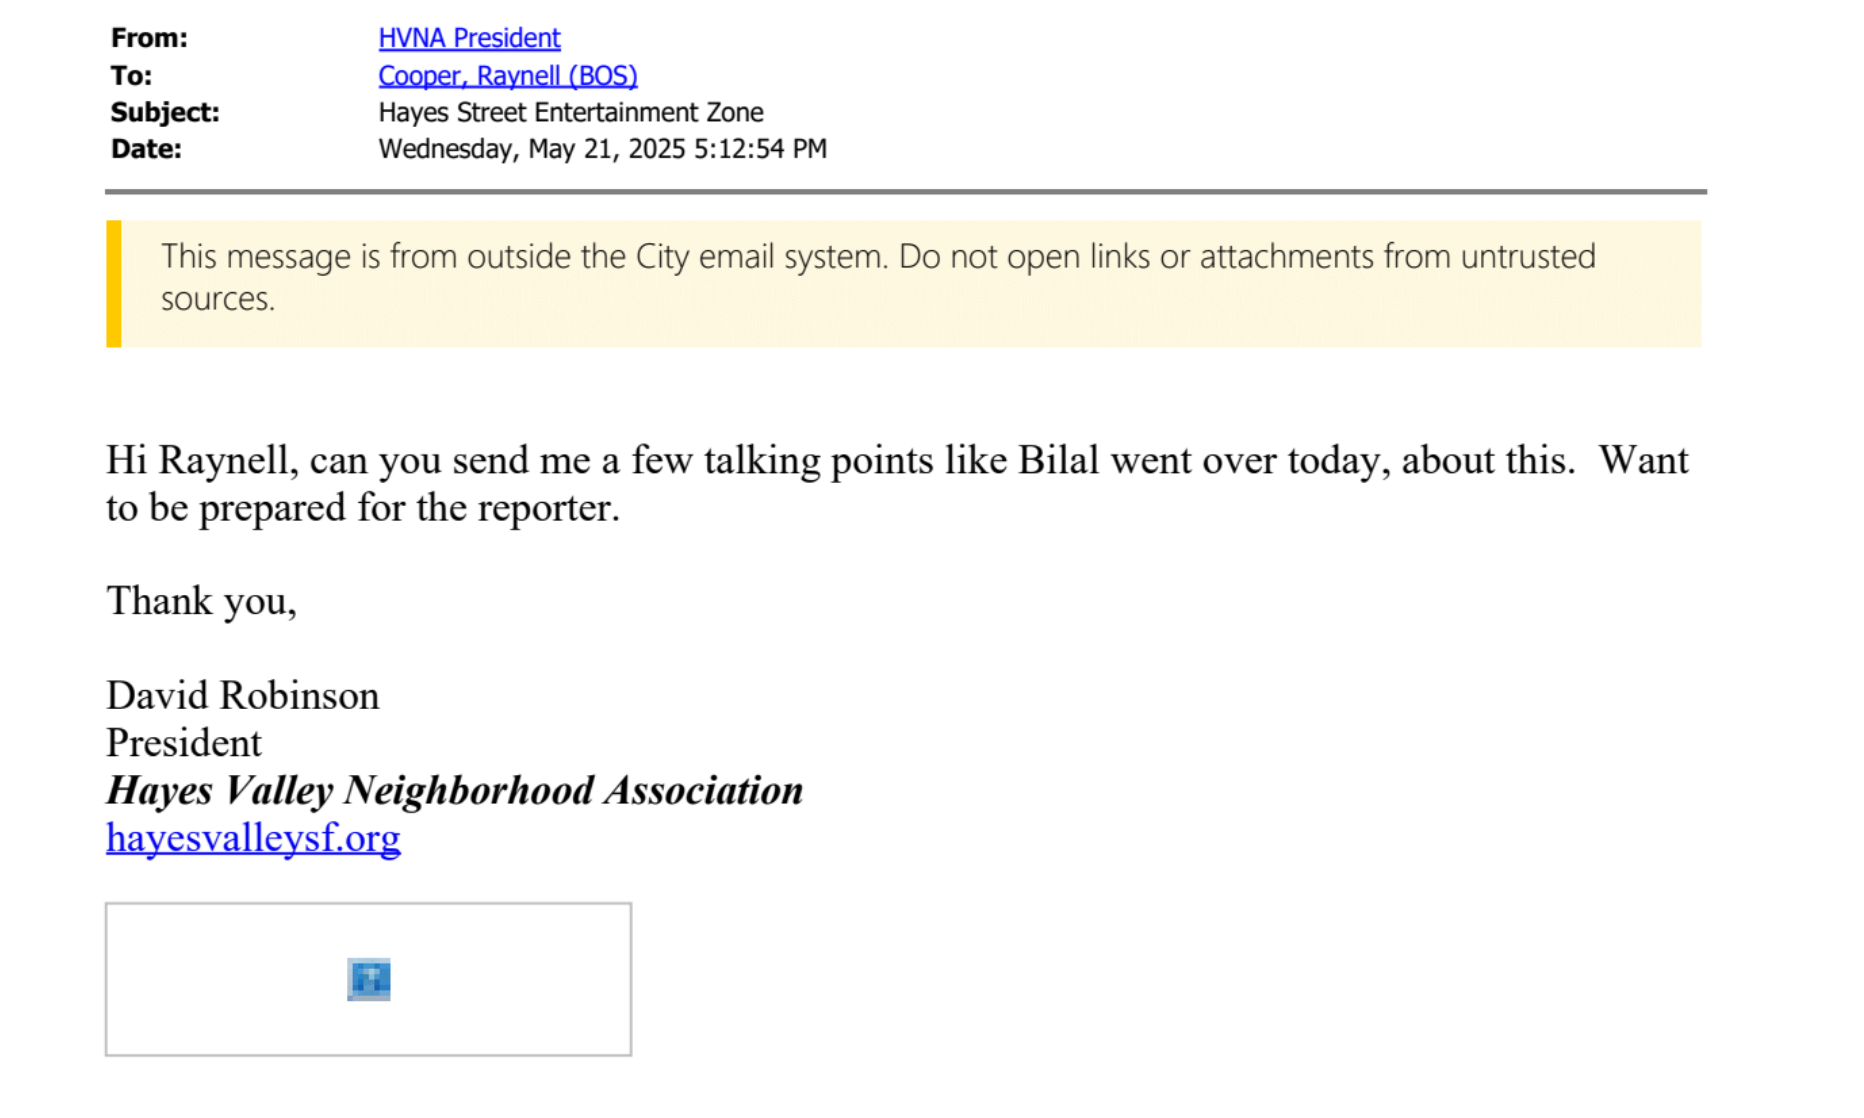The width and height of the screenshot is (1864, 1118).
Task: Click the Hi Raynell message paragraph
Action: coord(897,484)
